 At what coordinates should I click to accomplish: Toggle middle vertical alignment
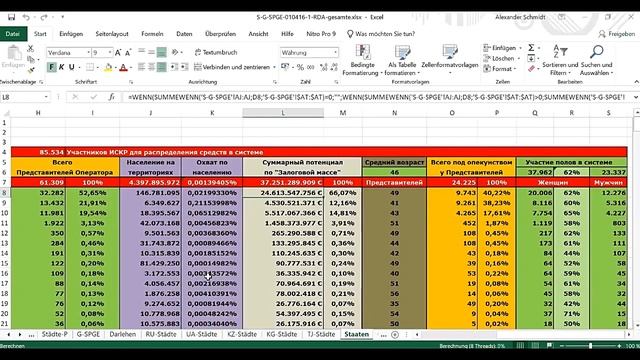click(151, 52)
